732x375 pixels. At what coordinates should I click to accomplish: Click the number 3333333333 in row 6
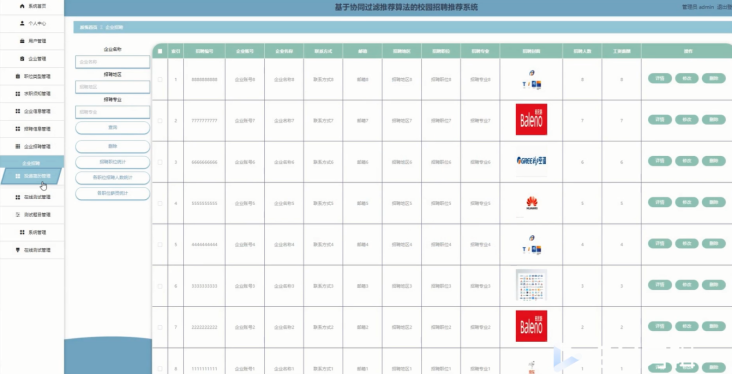point(204,286)
